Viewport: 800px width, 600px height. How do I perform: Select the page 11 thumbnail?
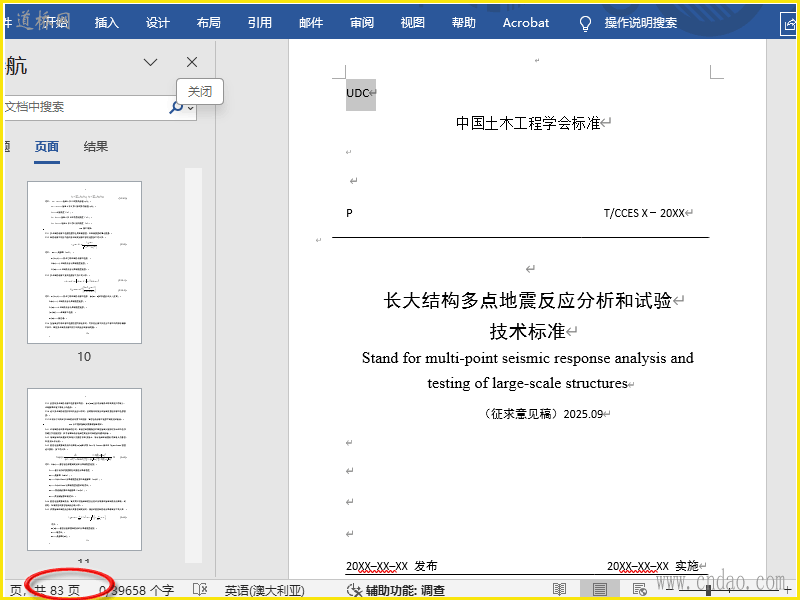[x=85, y=469]
